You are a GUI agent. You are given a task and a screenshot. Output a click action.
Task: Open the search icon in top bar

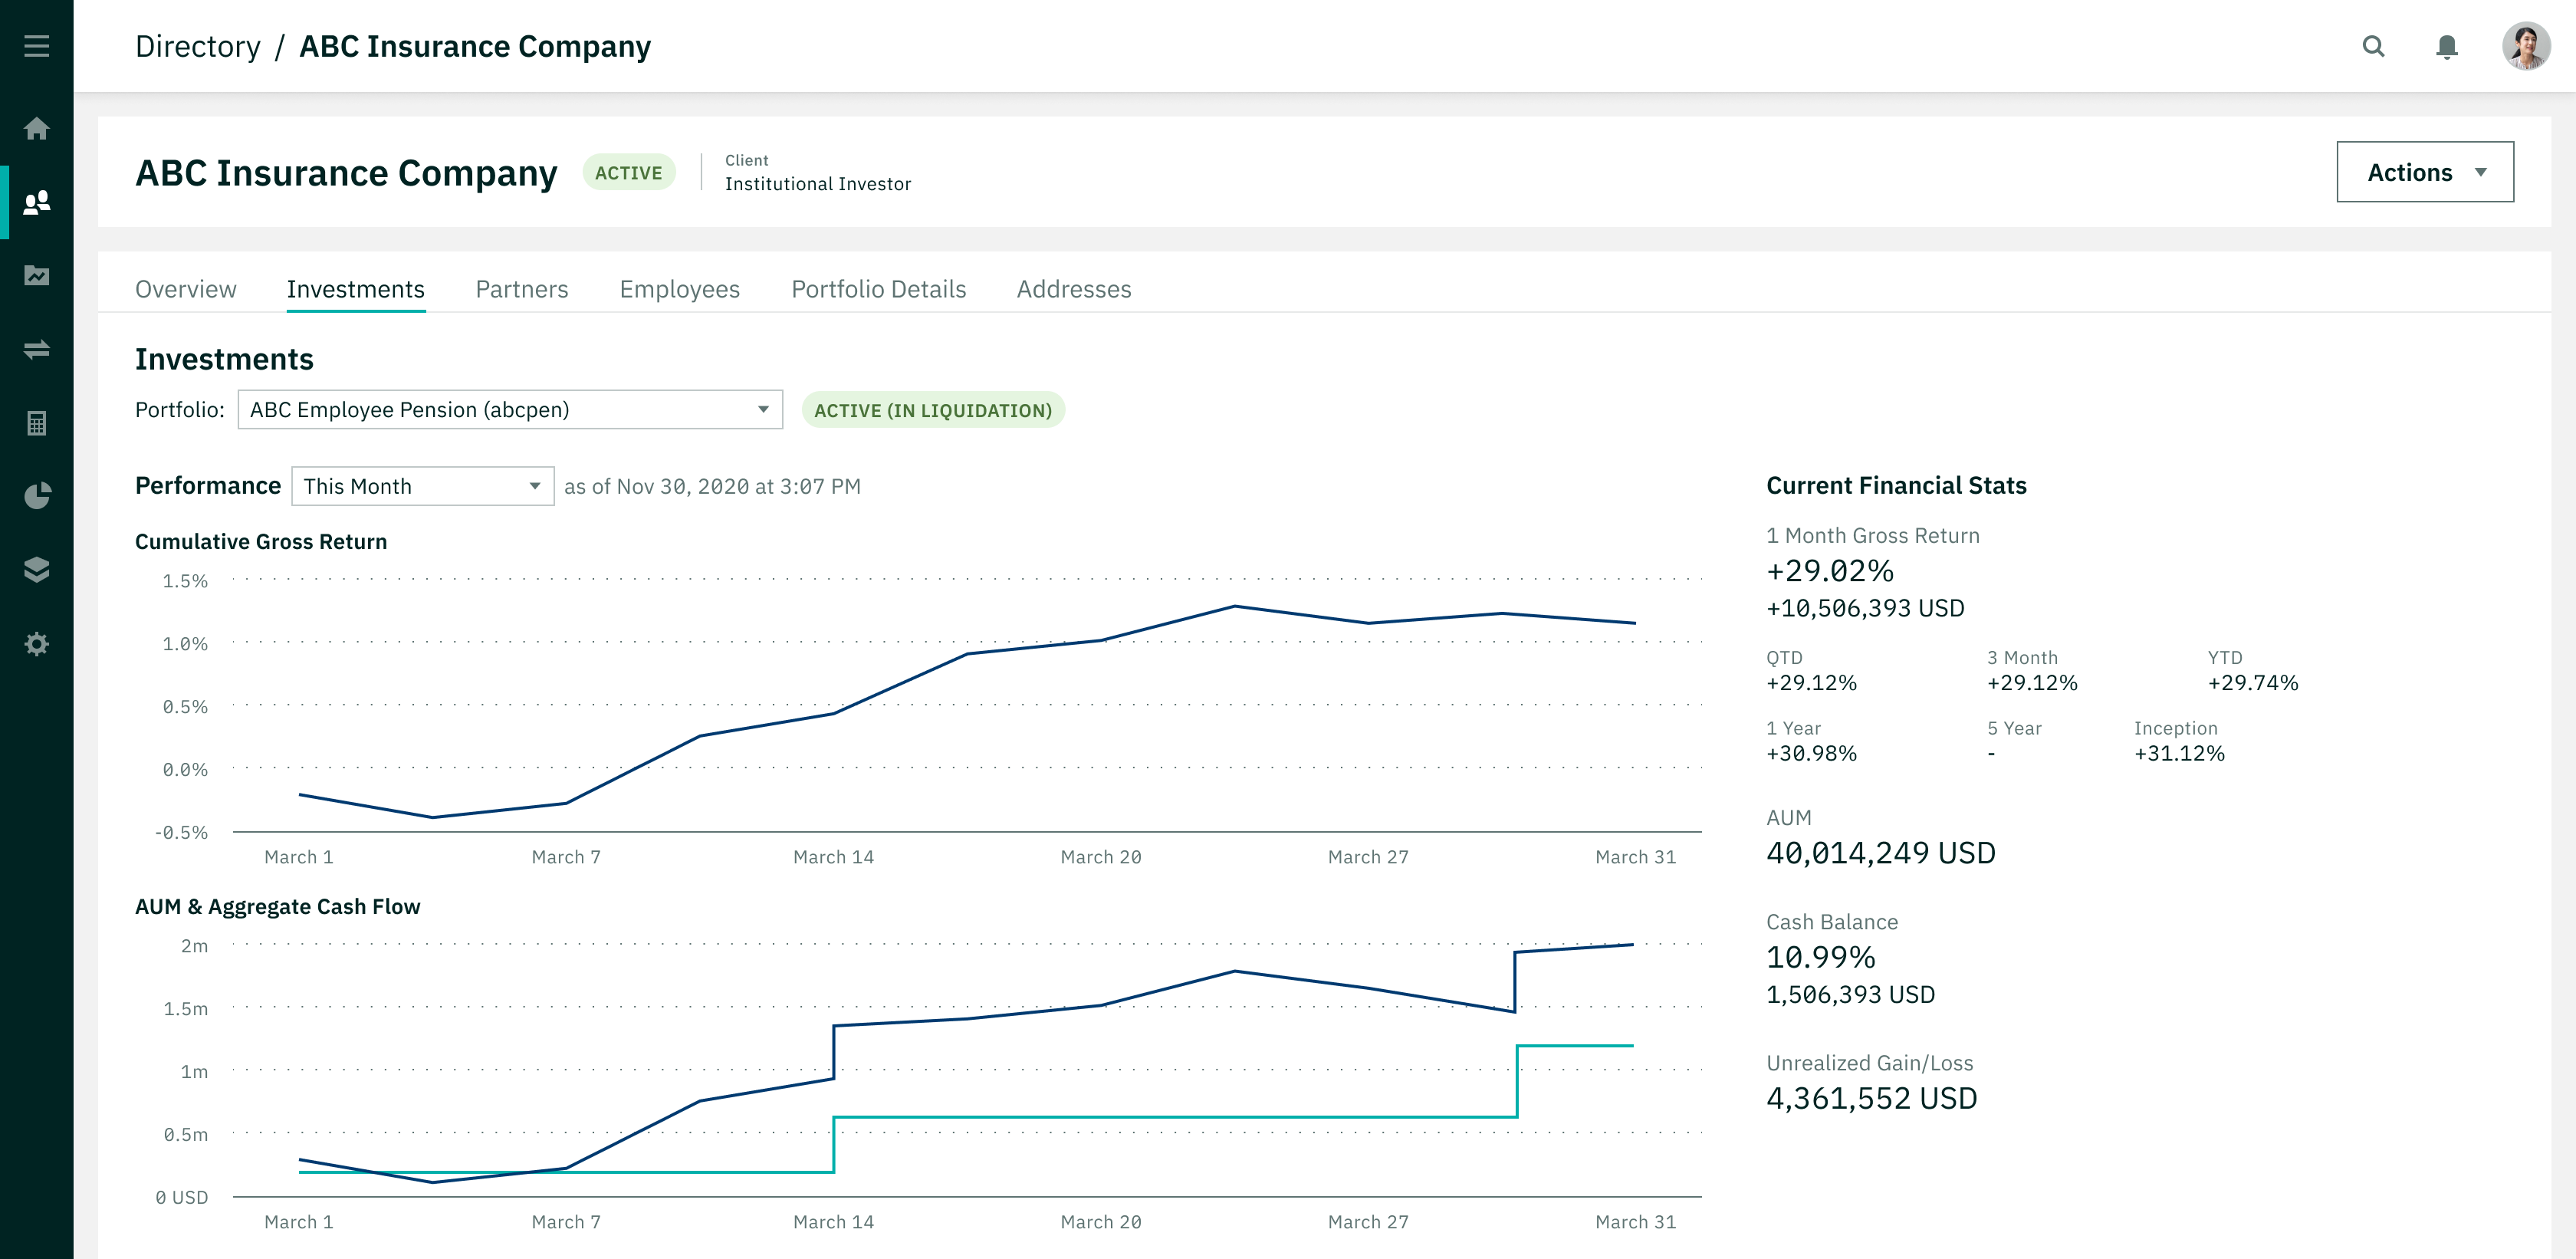click(x=2373, y=46)
